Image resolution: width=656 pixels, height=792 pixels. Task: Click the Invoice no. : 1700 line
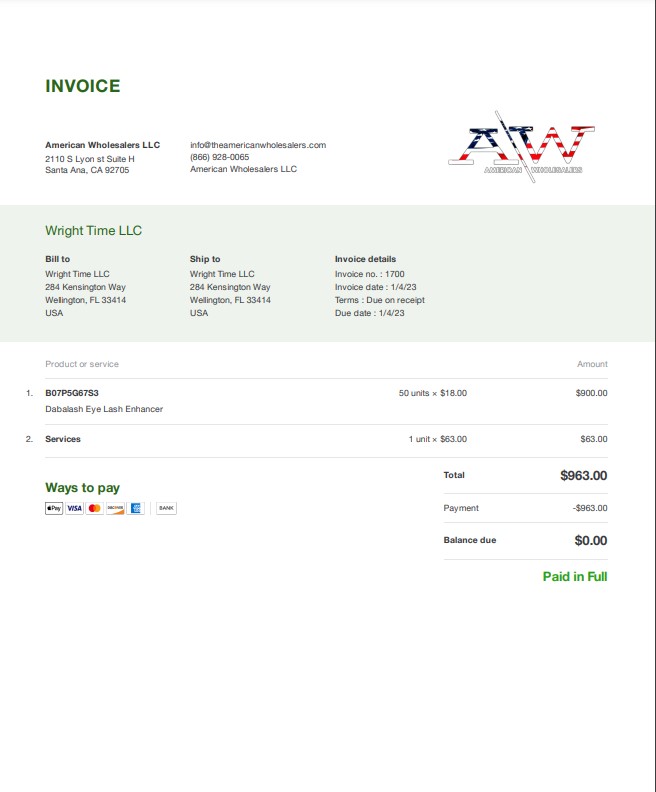(370, 274)
